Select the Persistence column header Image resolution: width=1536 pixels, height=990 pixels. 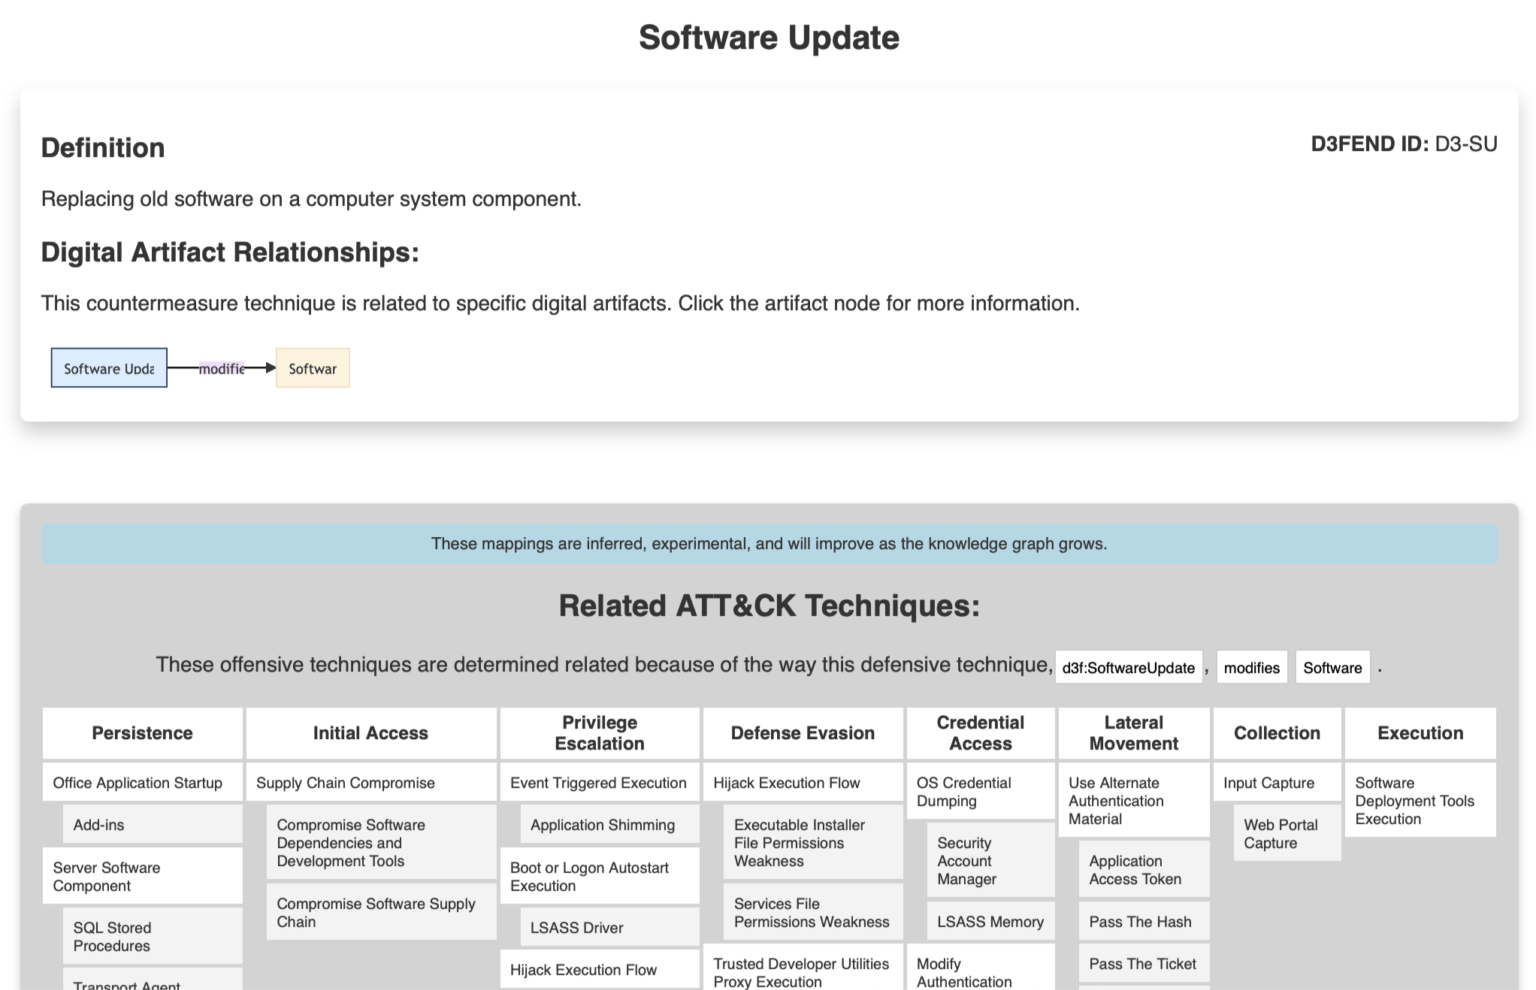[x=142, y=733]
